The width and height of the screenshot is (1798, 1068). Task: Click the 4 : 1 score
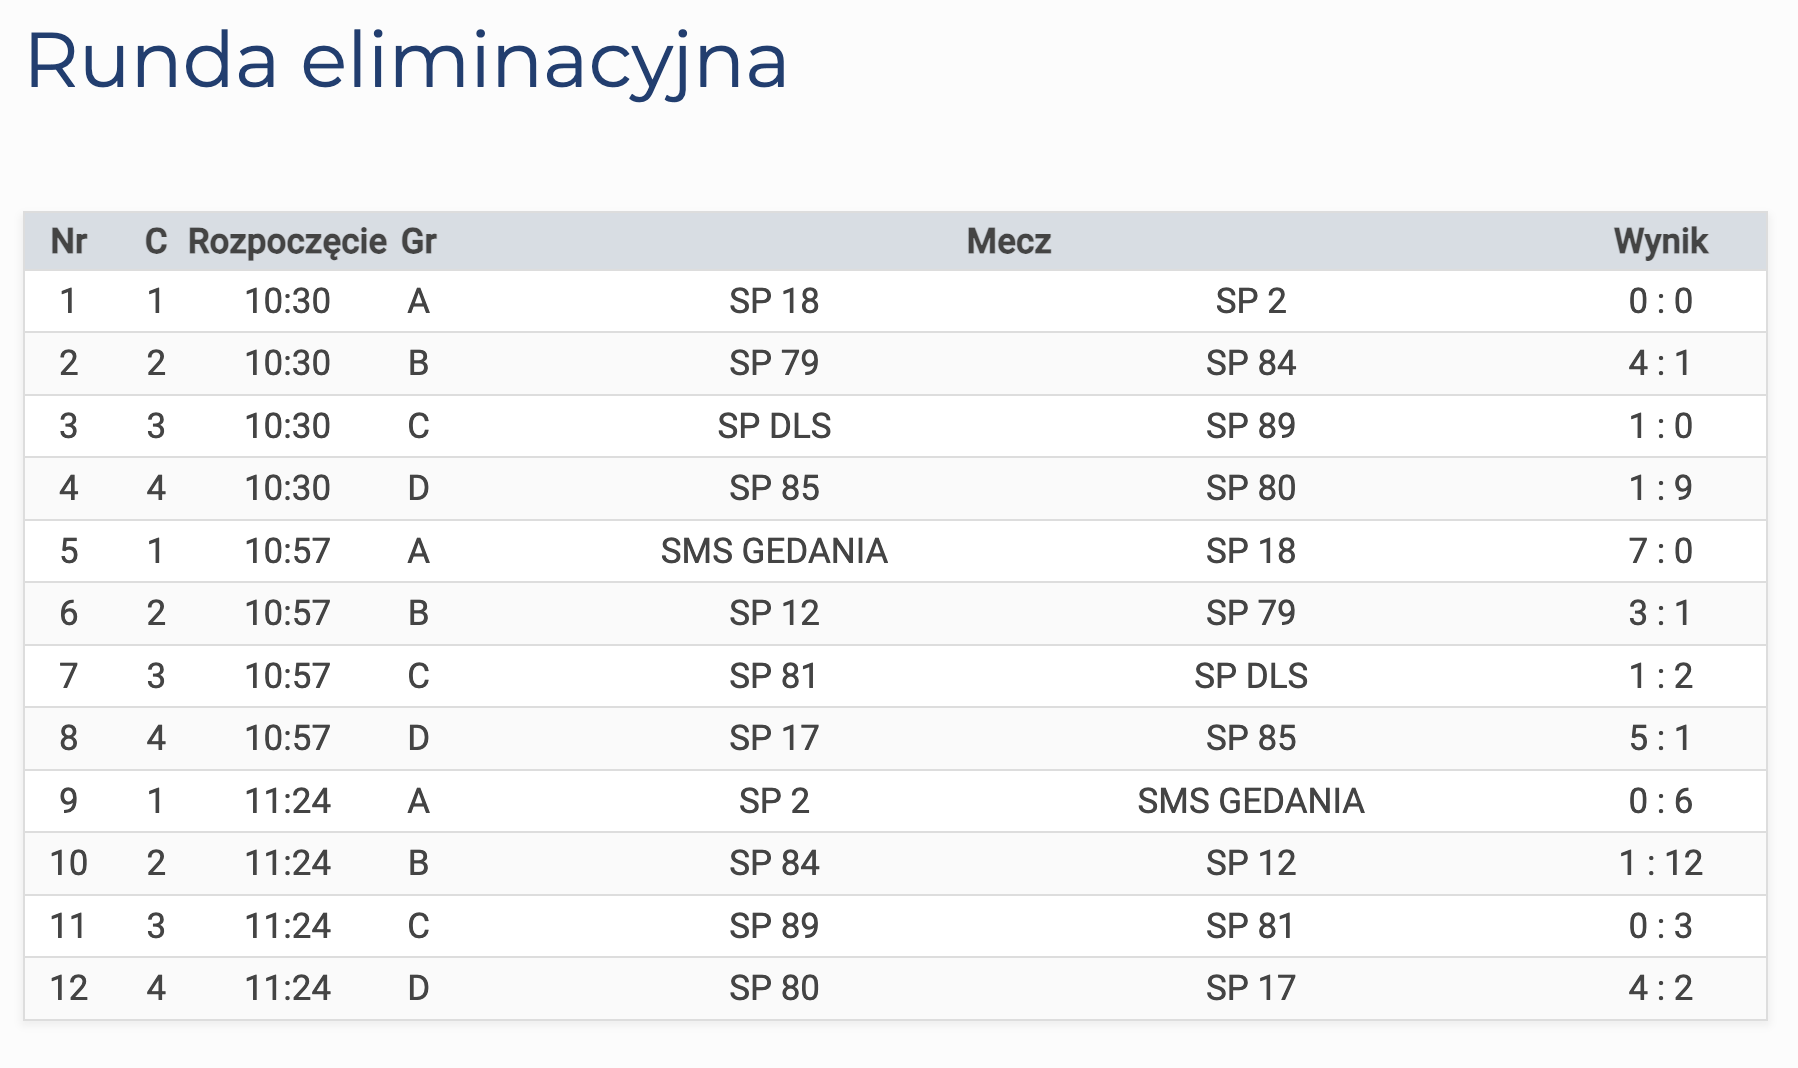[1660, 363]
